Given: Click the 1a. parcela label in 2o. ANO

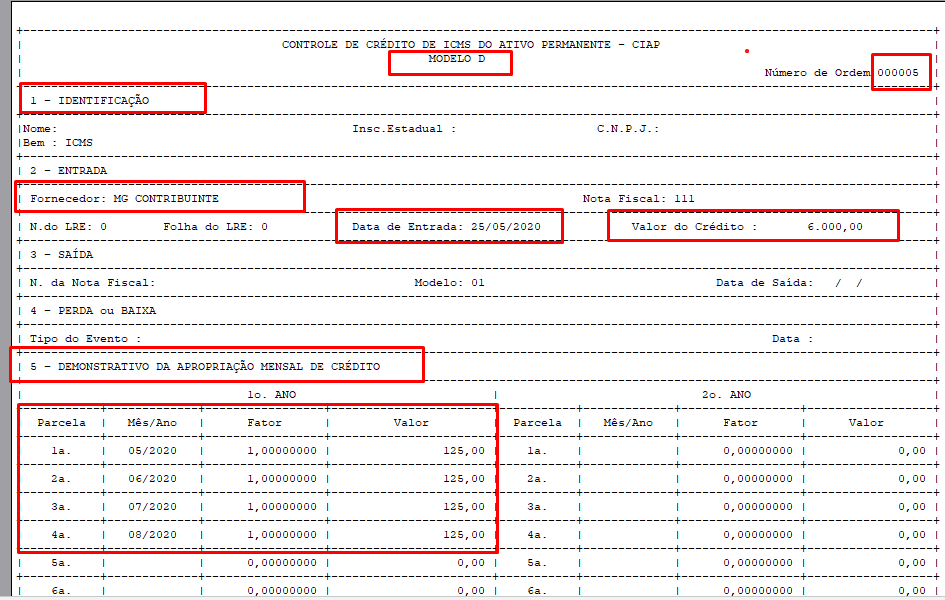Looking at the screenshot, I should pos(537,451).
